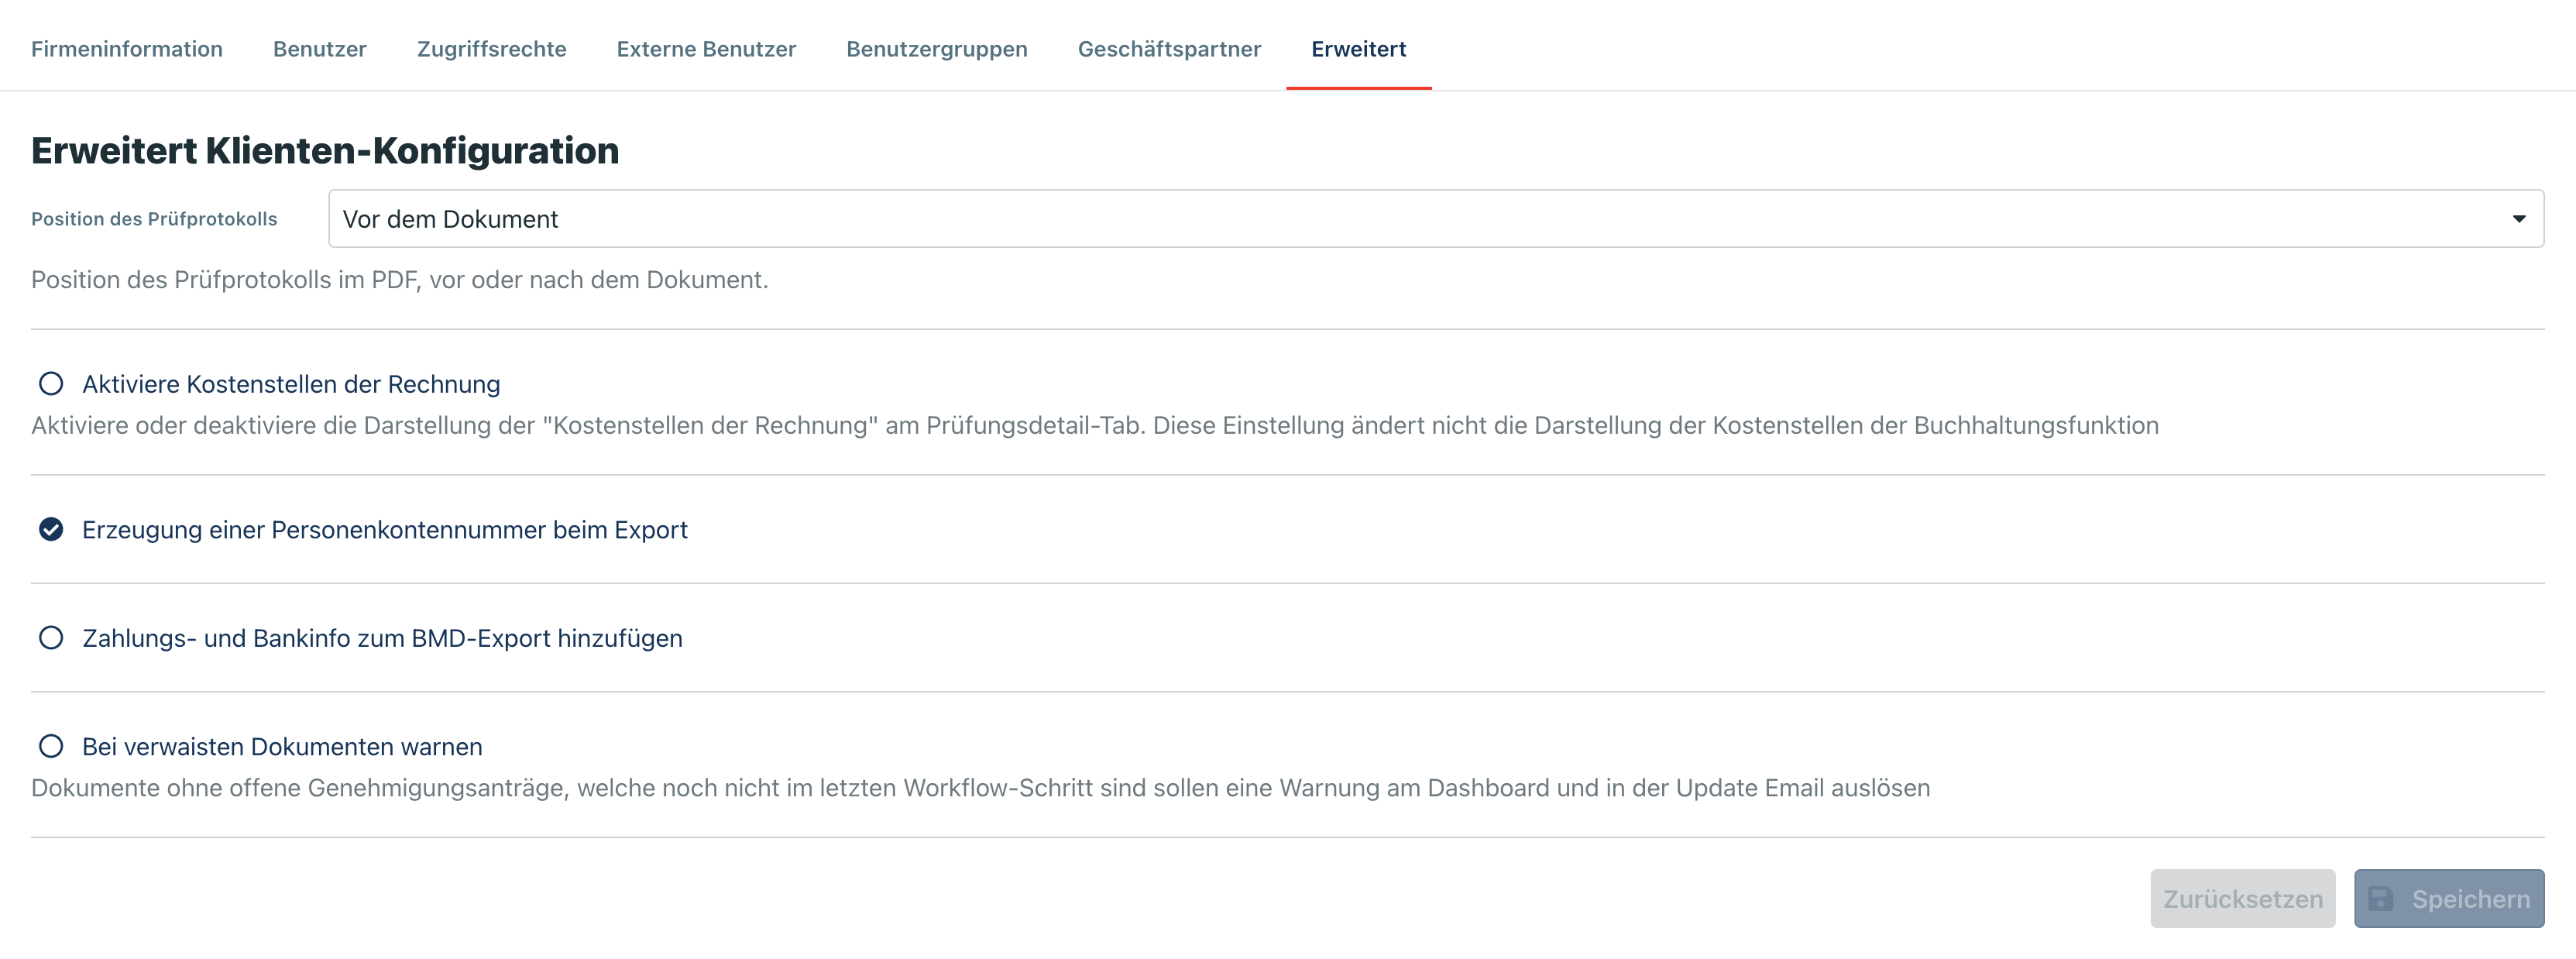The width and height of the screenshot is (2576, 959).
Task: Click the active Erweitert tab
Action: 1358,49
